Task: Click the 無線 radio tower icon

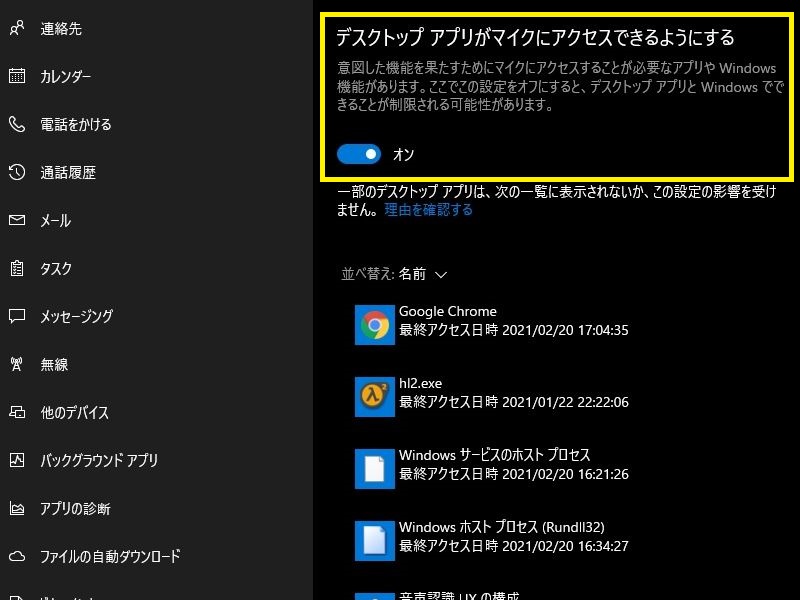Action: [17, 364]
